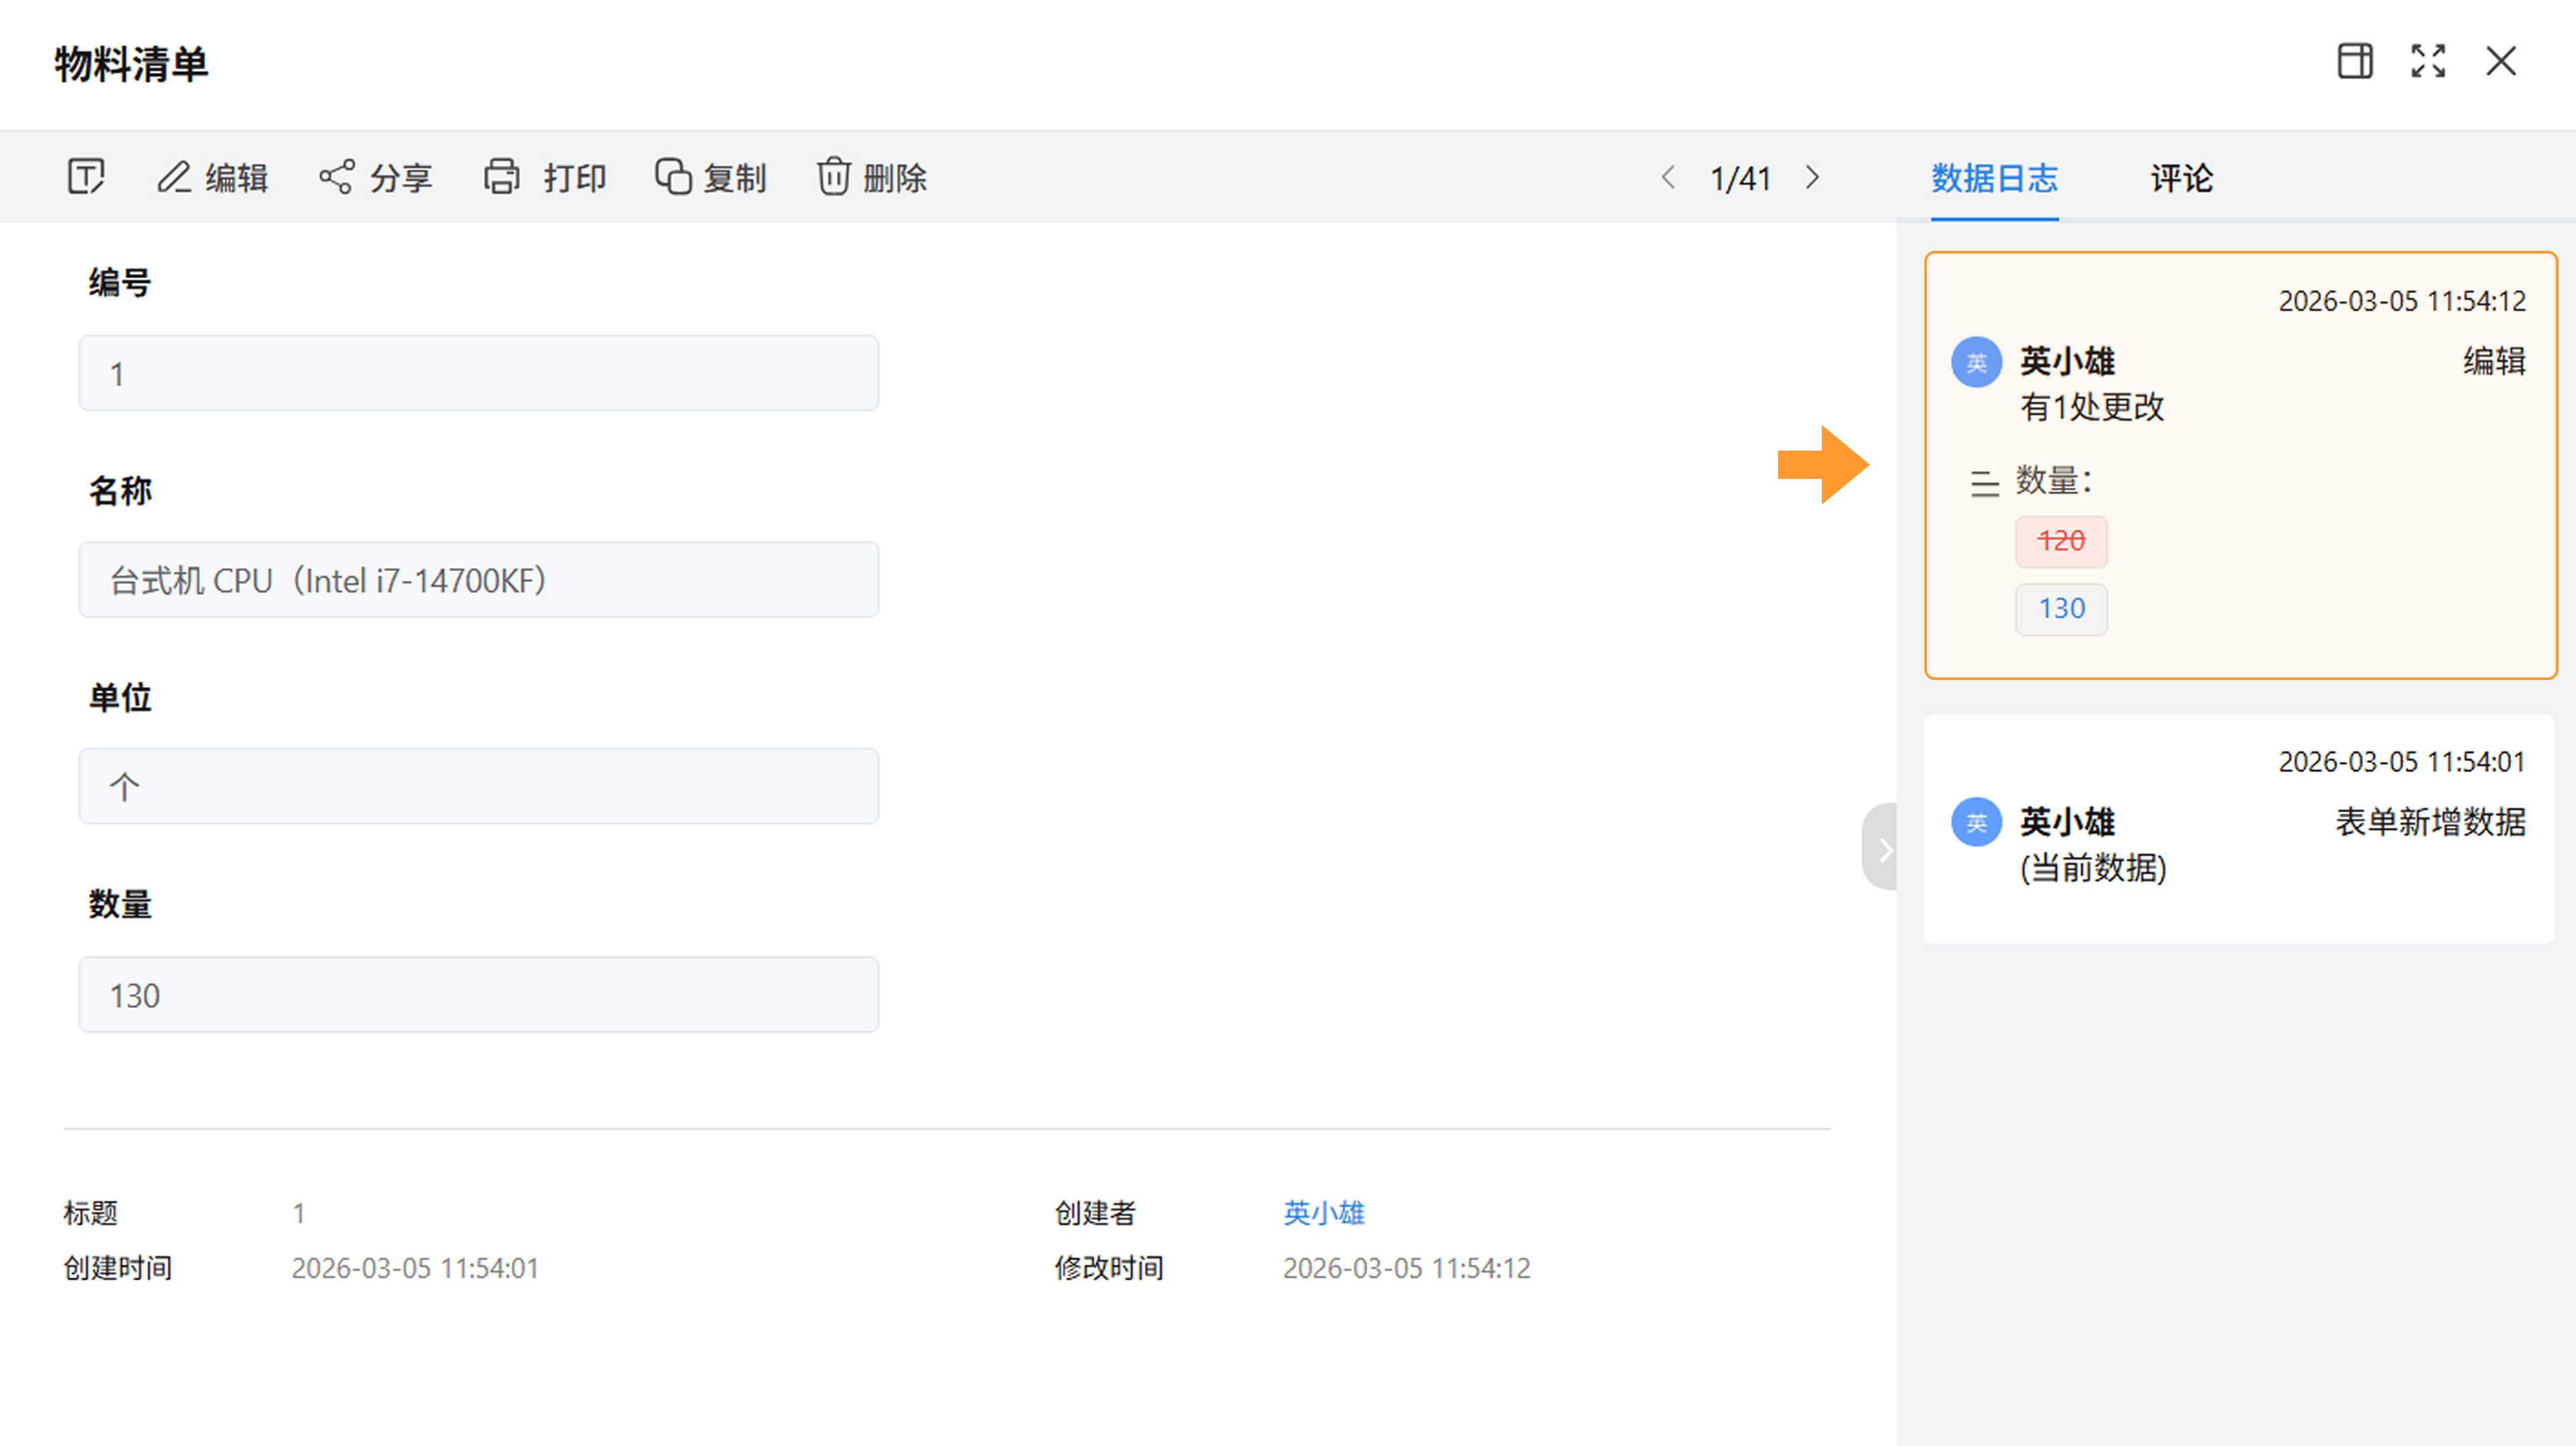This screenshot has height=1446, width=2576.
Task: Go to the previous record arrow
Action: (x=1668, y=178)
